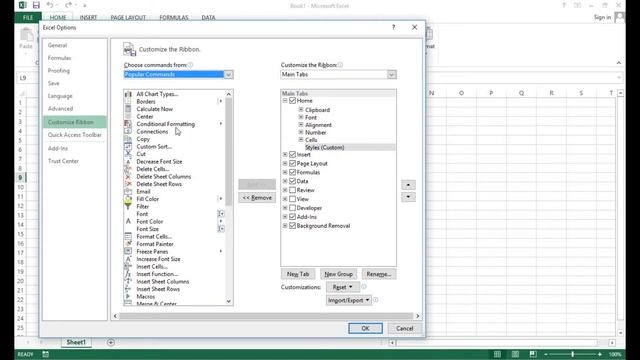This screenshot has height=360, width=640.
Task: Uncheck the Formulas tab checkbox
Action: (x=292, y=172)
